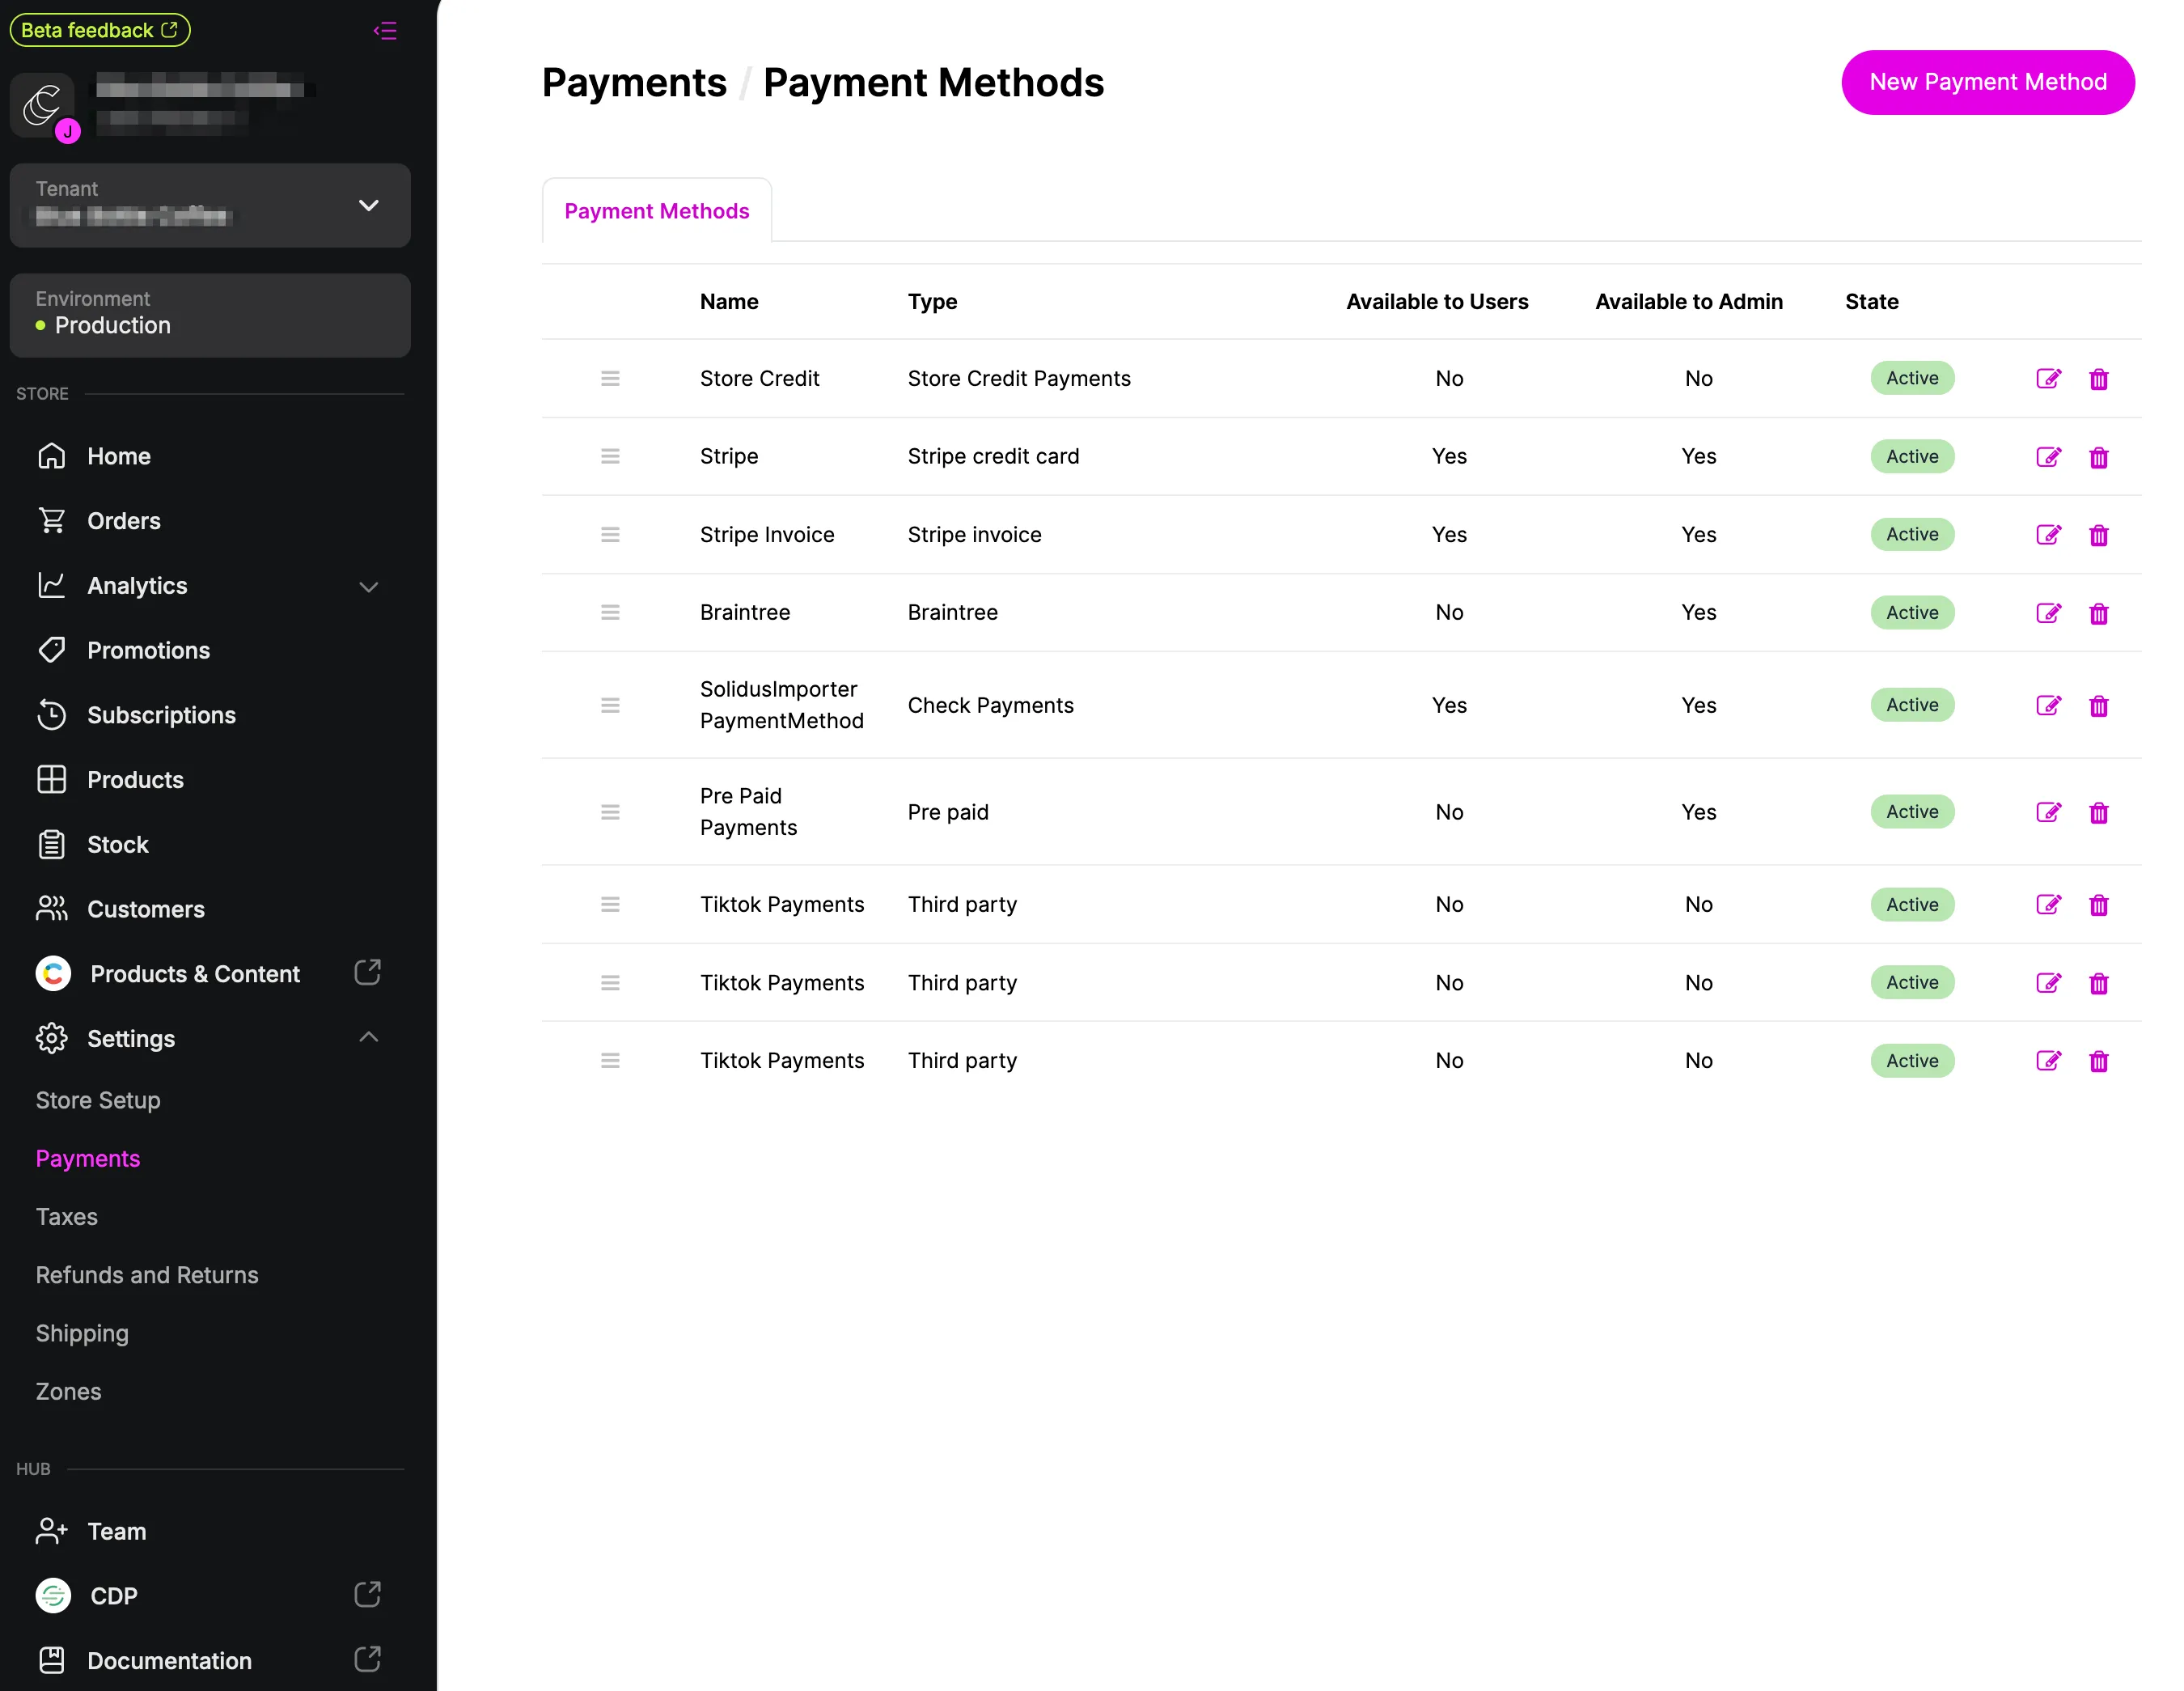This screenshot has width=2184, height=1691.
Task: Delete the Braintree payment method
Action: [x=2099, y=614]
